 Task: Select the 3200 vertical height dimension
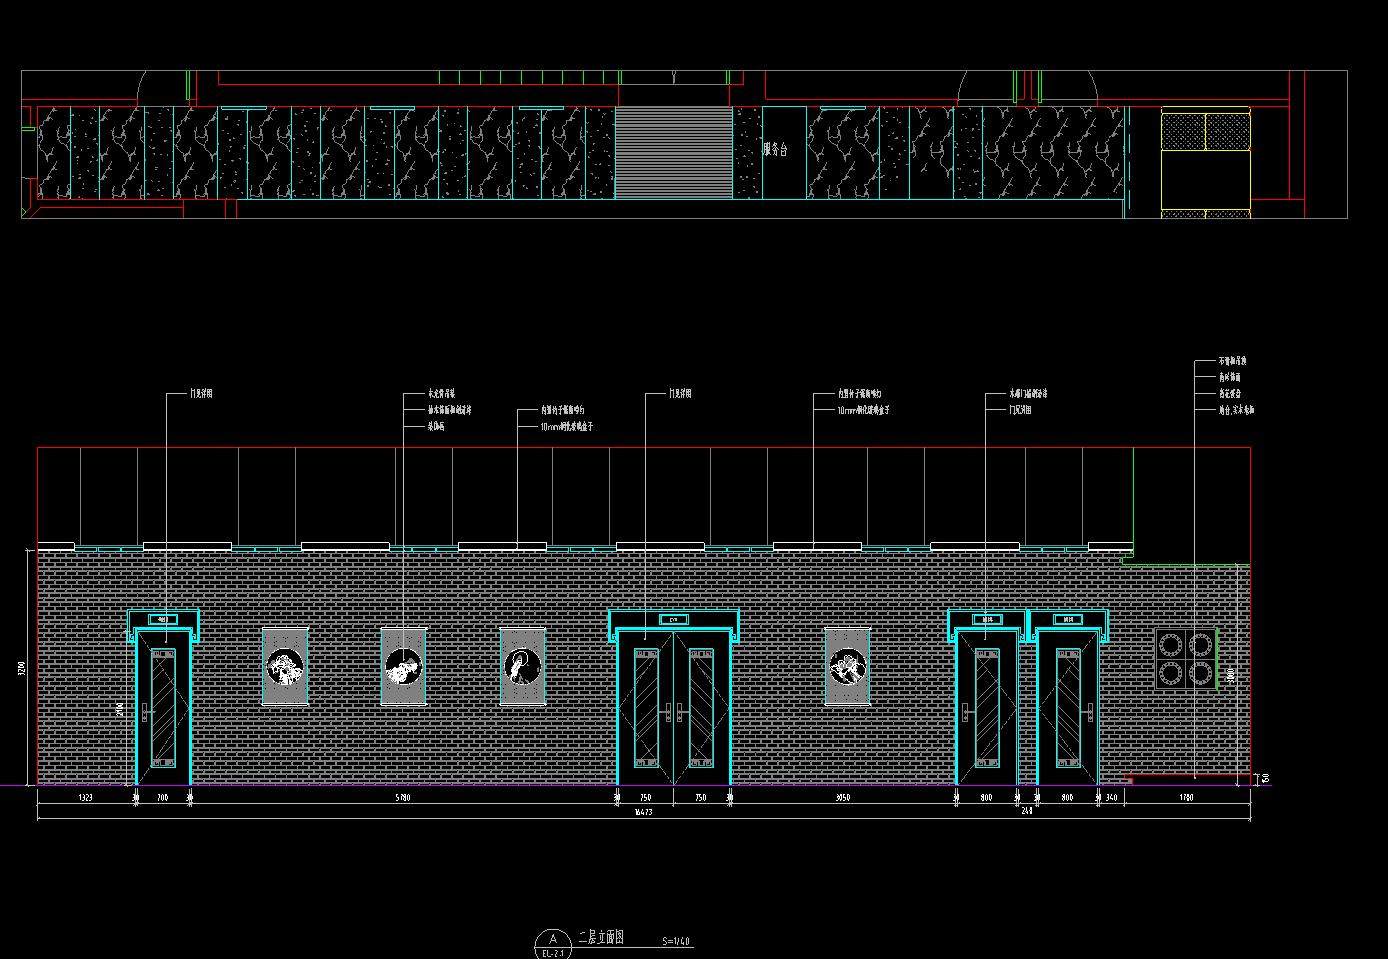pyautogui.click(x=22, y=667)
